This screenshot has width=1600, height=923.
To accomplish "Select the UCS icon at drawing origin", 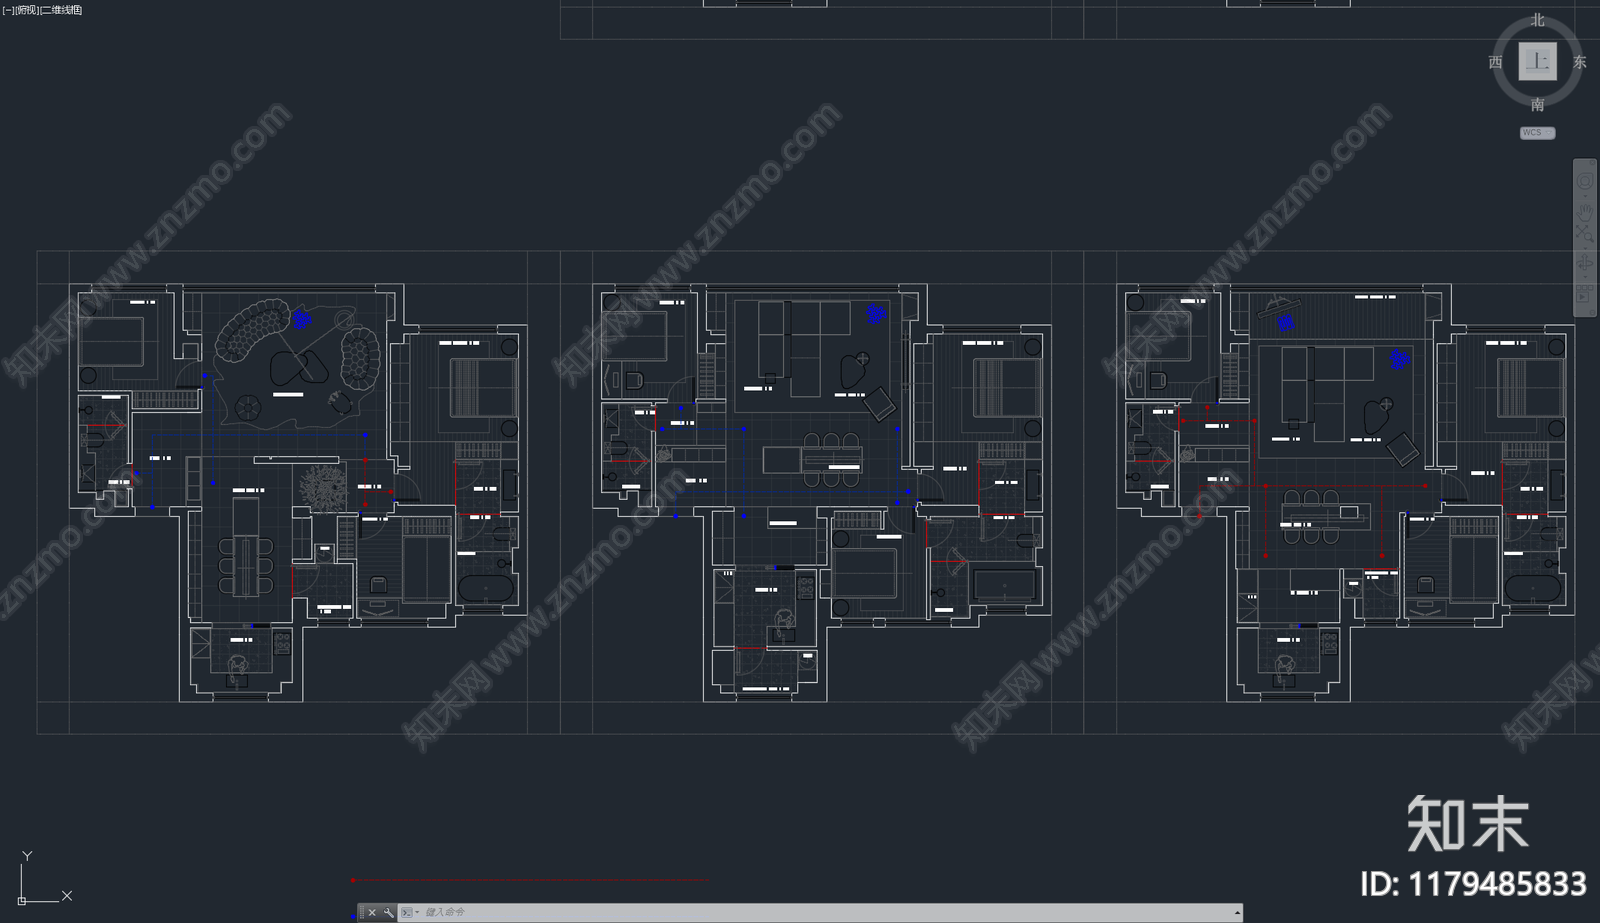I will coord(44,878).
